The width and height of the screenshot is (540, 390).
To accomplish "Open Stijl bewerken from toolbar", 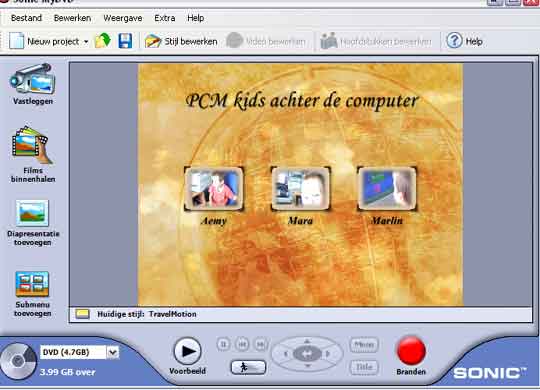I will tap(181, 41).
